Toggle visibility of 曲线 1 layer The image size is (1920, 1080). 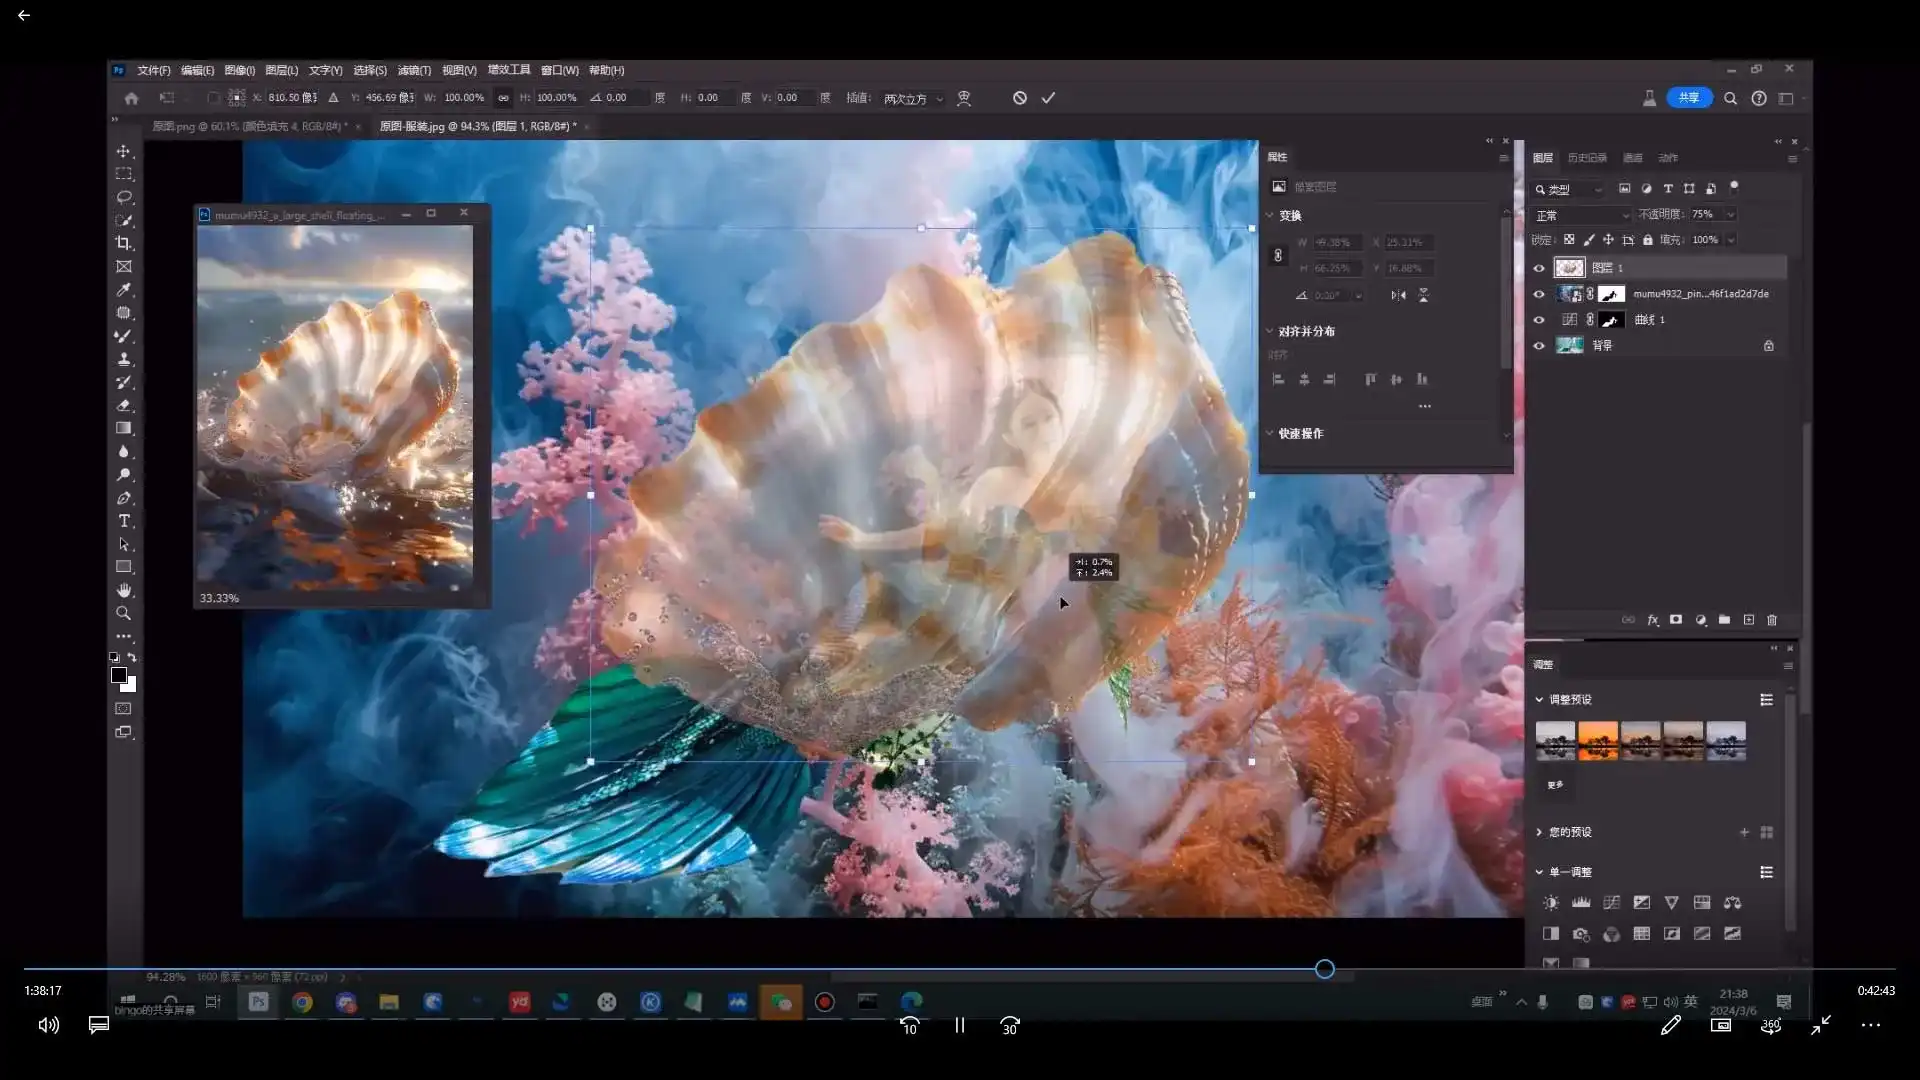click(x=1539, y=320)
